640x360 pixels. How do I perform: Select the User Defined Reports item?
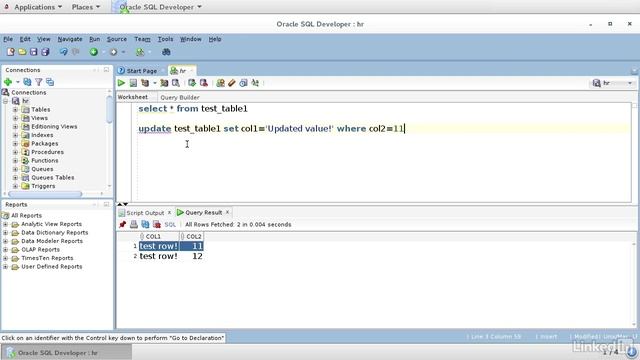pyautogui.click(x=51, y=267)
